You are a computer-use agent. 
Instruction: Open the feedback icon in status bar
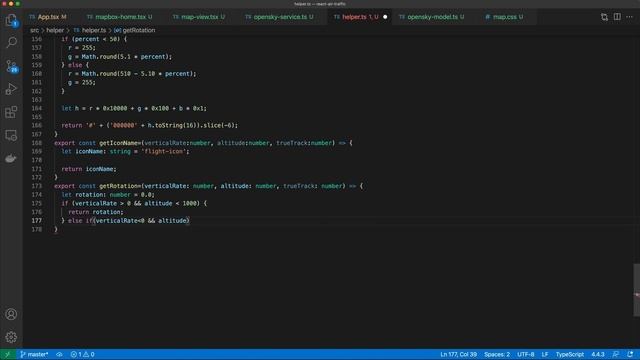click(x=616, y=354)
